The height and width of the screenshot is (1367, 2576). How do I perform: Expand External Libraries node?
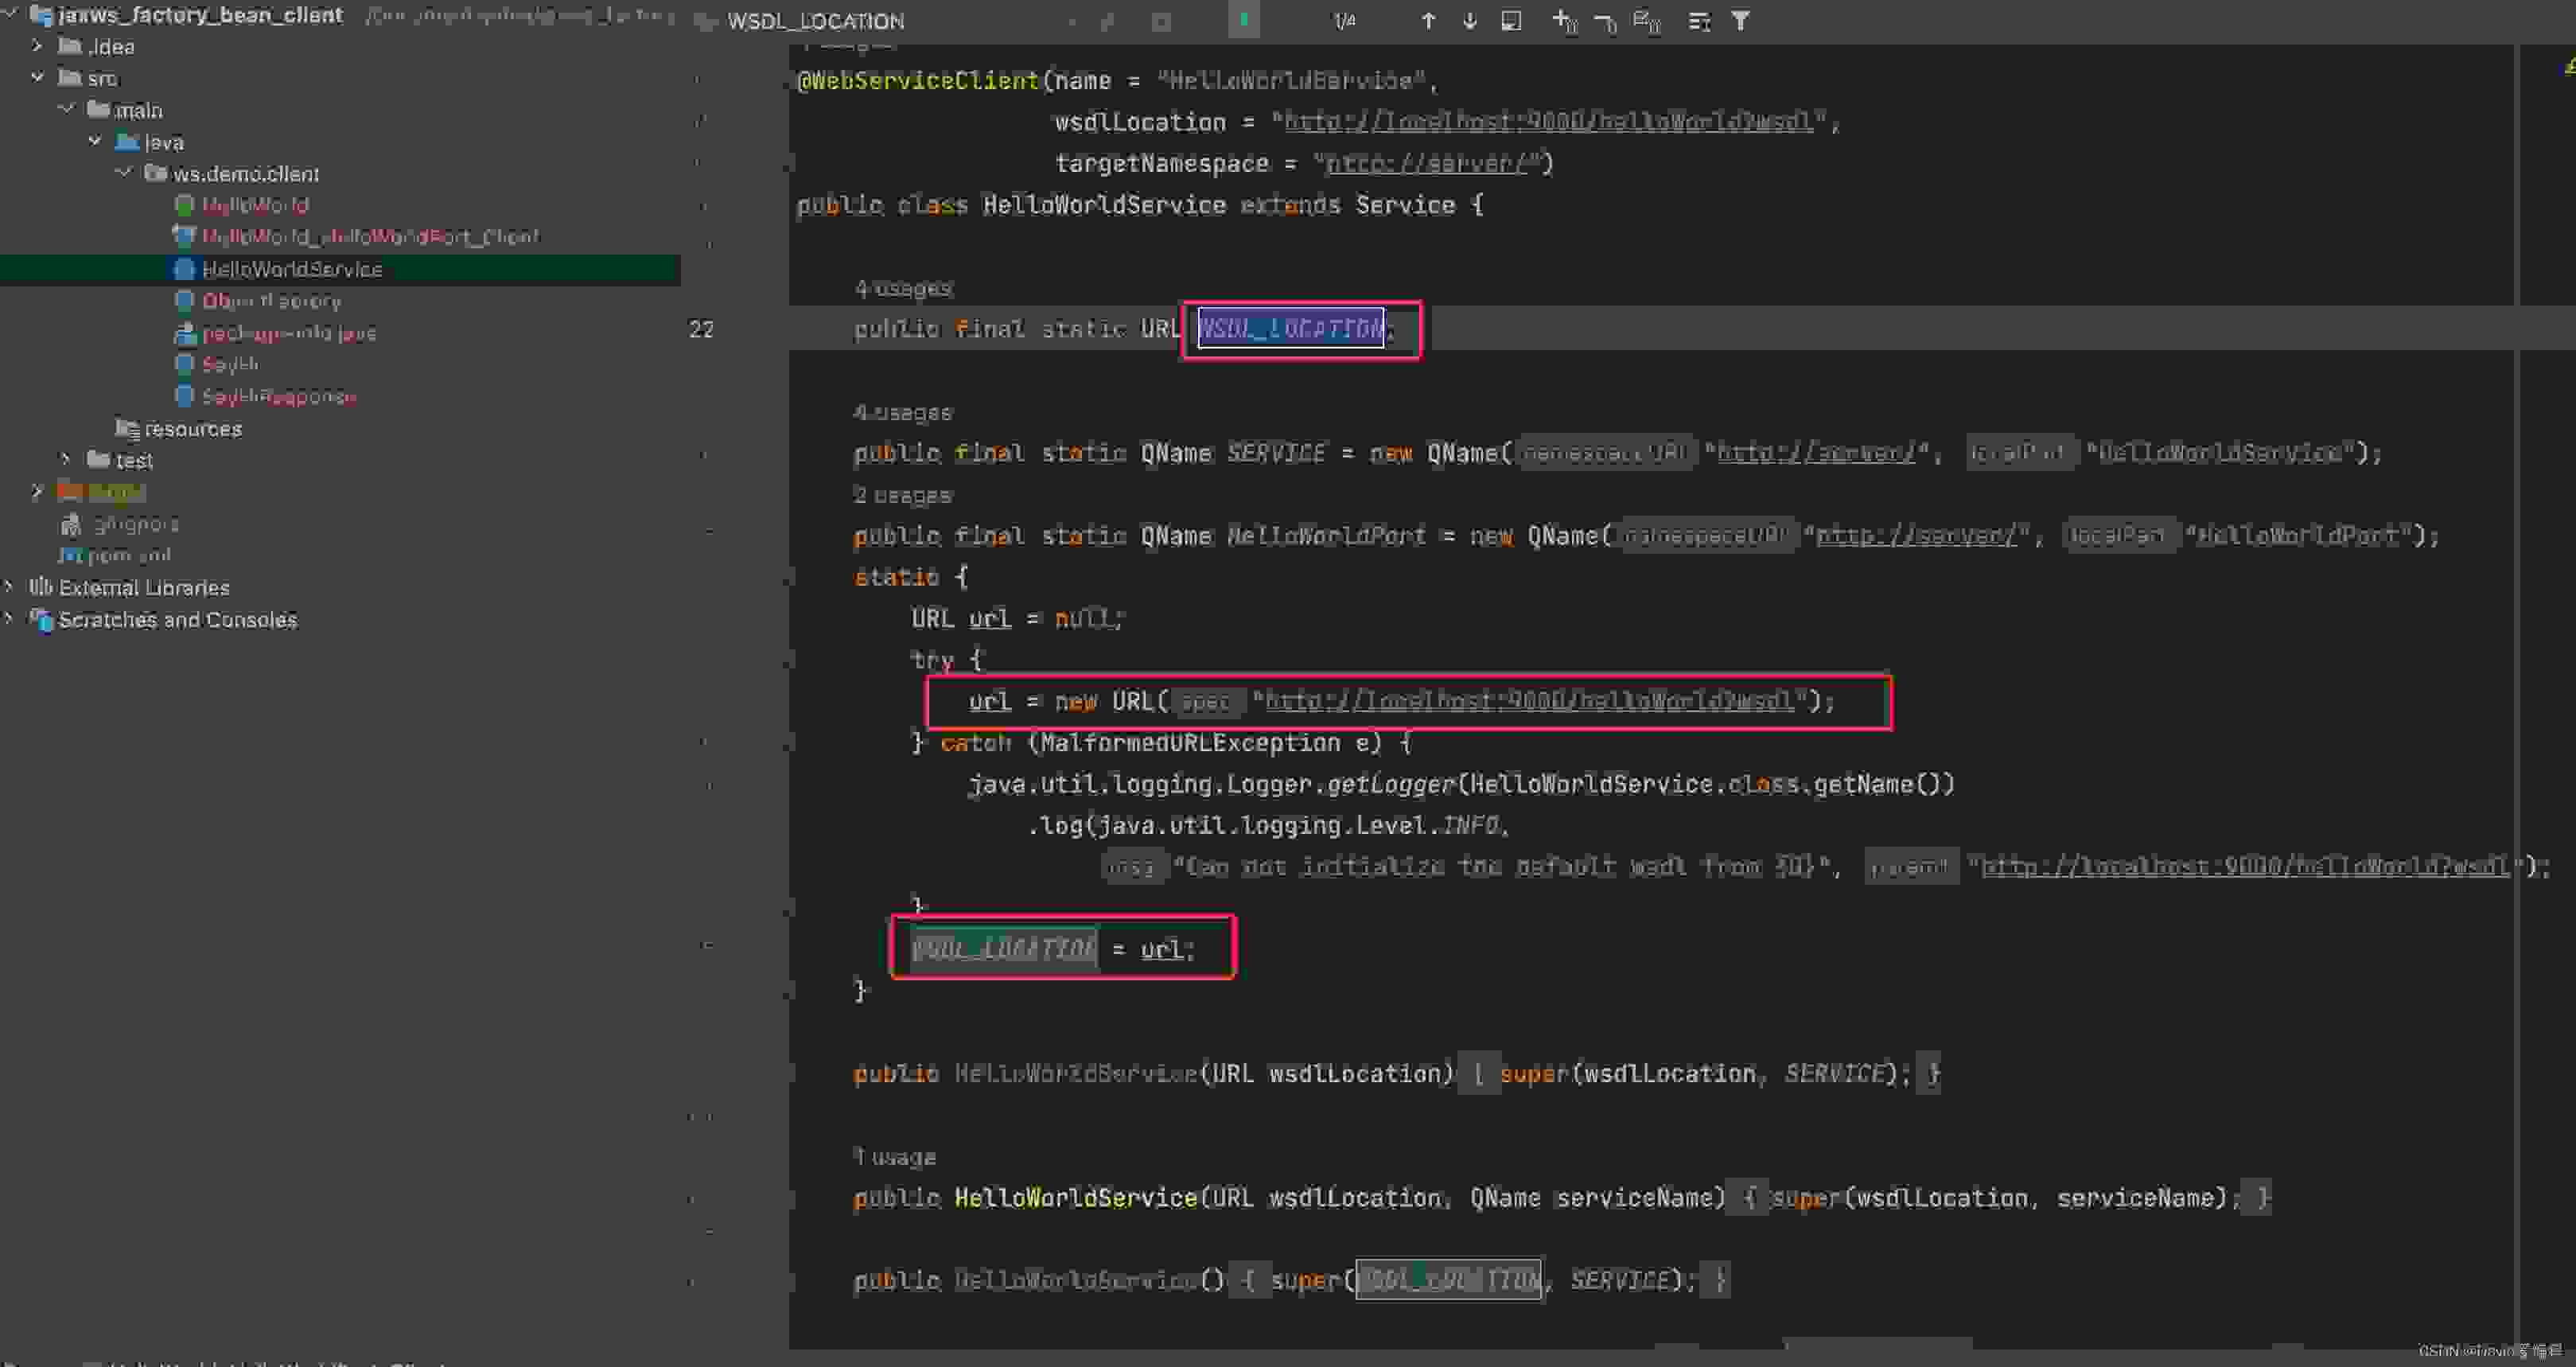click(9, 586)
